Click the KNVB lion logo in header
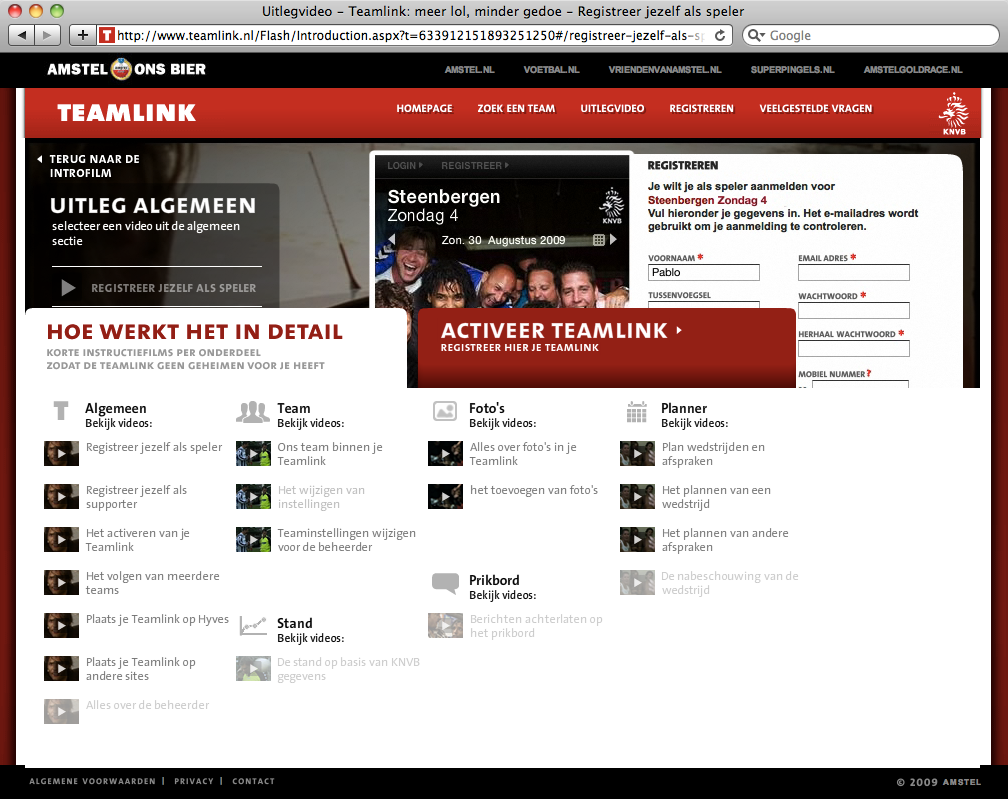 click(x=954, y=114)
